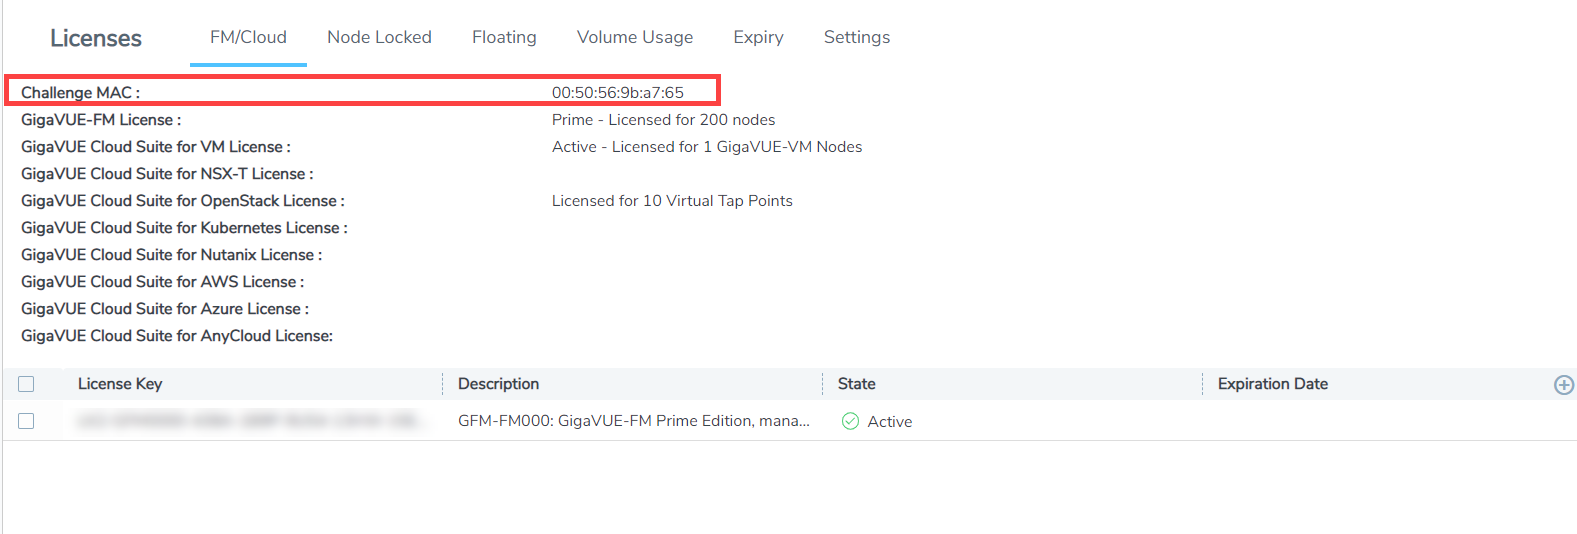Click 'Active - Licensed for 1 GigaVUE-VM Nodes'
Screen dimensions: 1577x534
707,146
